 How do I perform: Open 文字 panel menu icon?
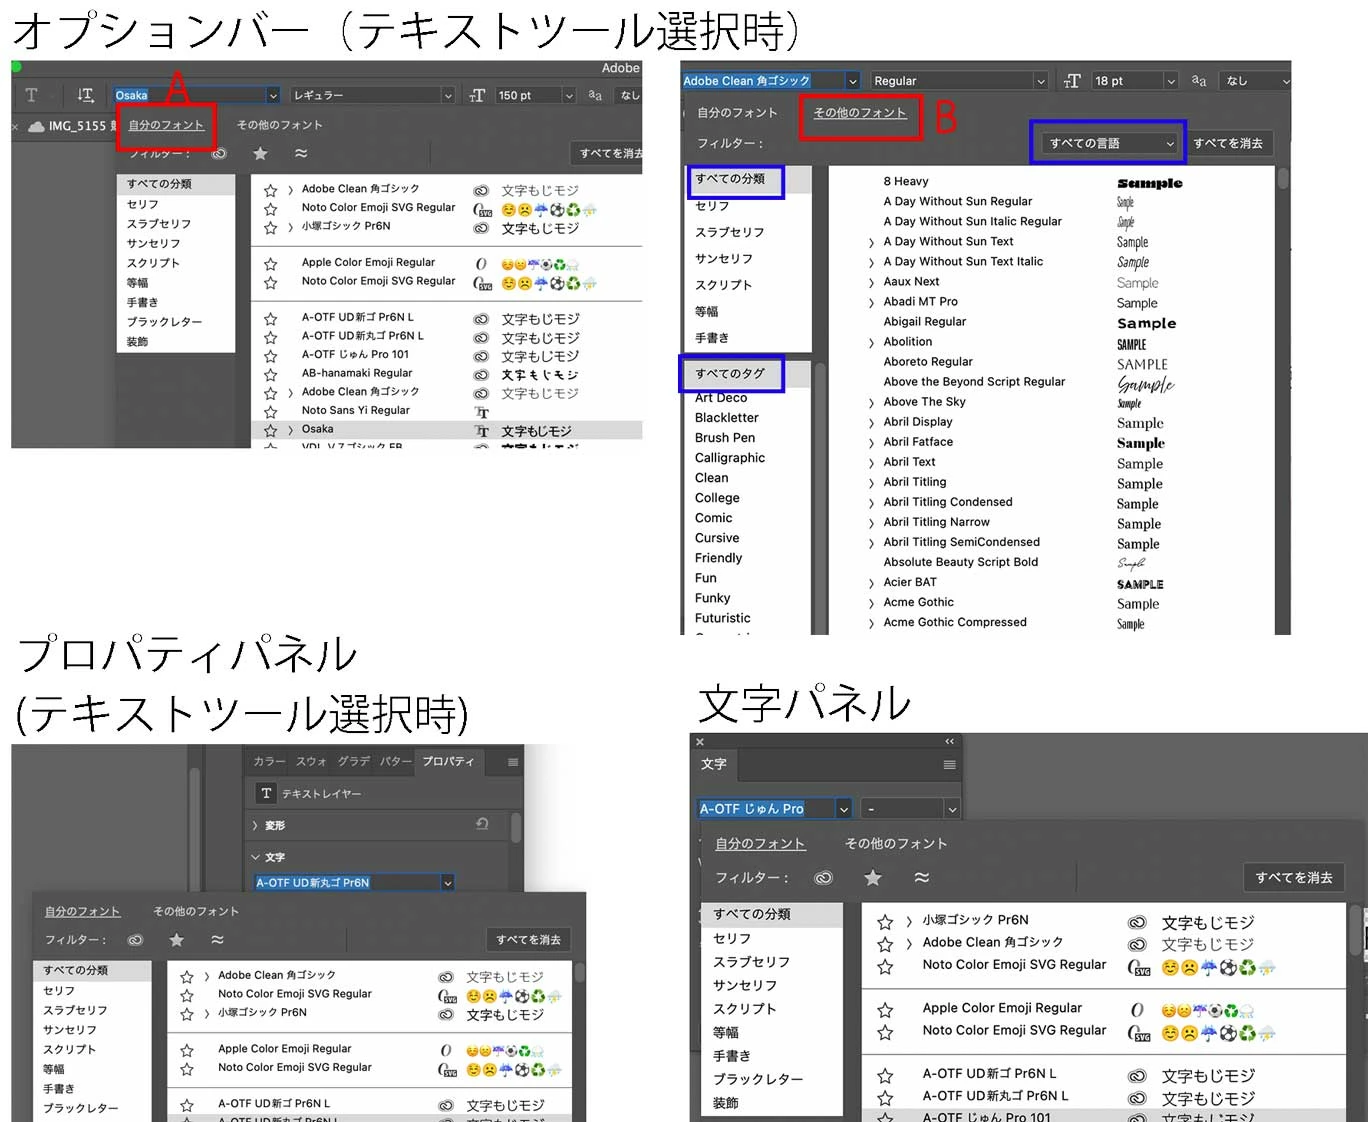point(949,764)
